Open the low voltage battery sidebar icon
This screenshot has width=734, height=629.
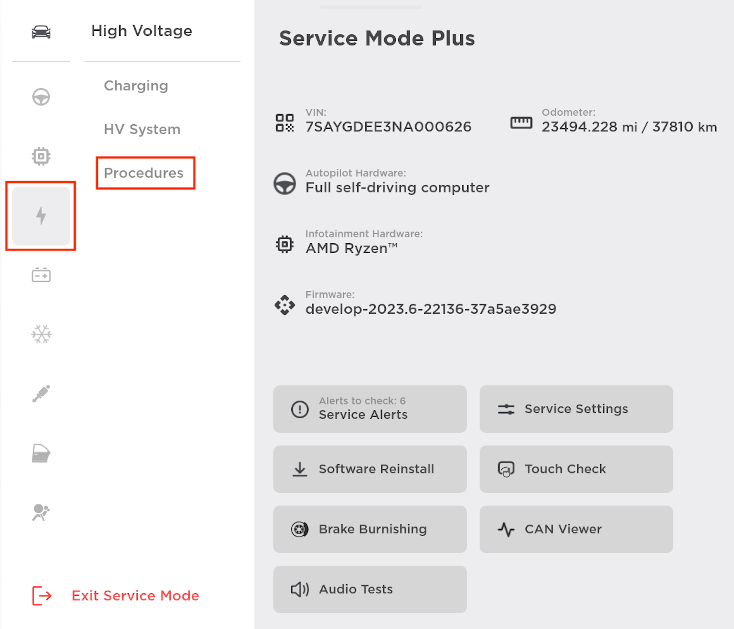pos(41,275)
